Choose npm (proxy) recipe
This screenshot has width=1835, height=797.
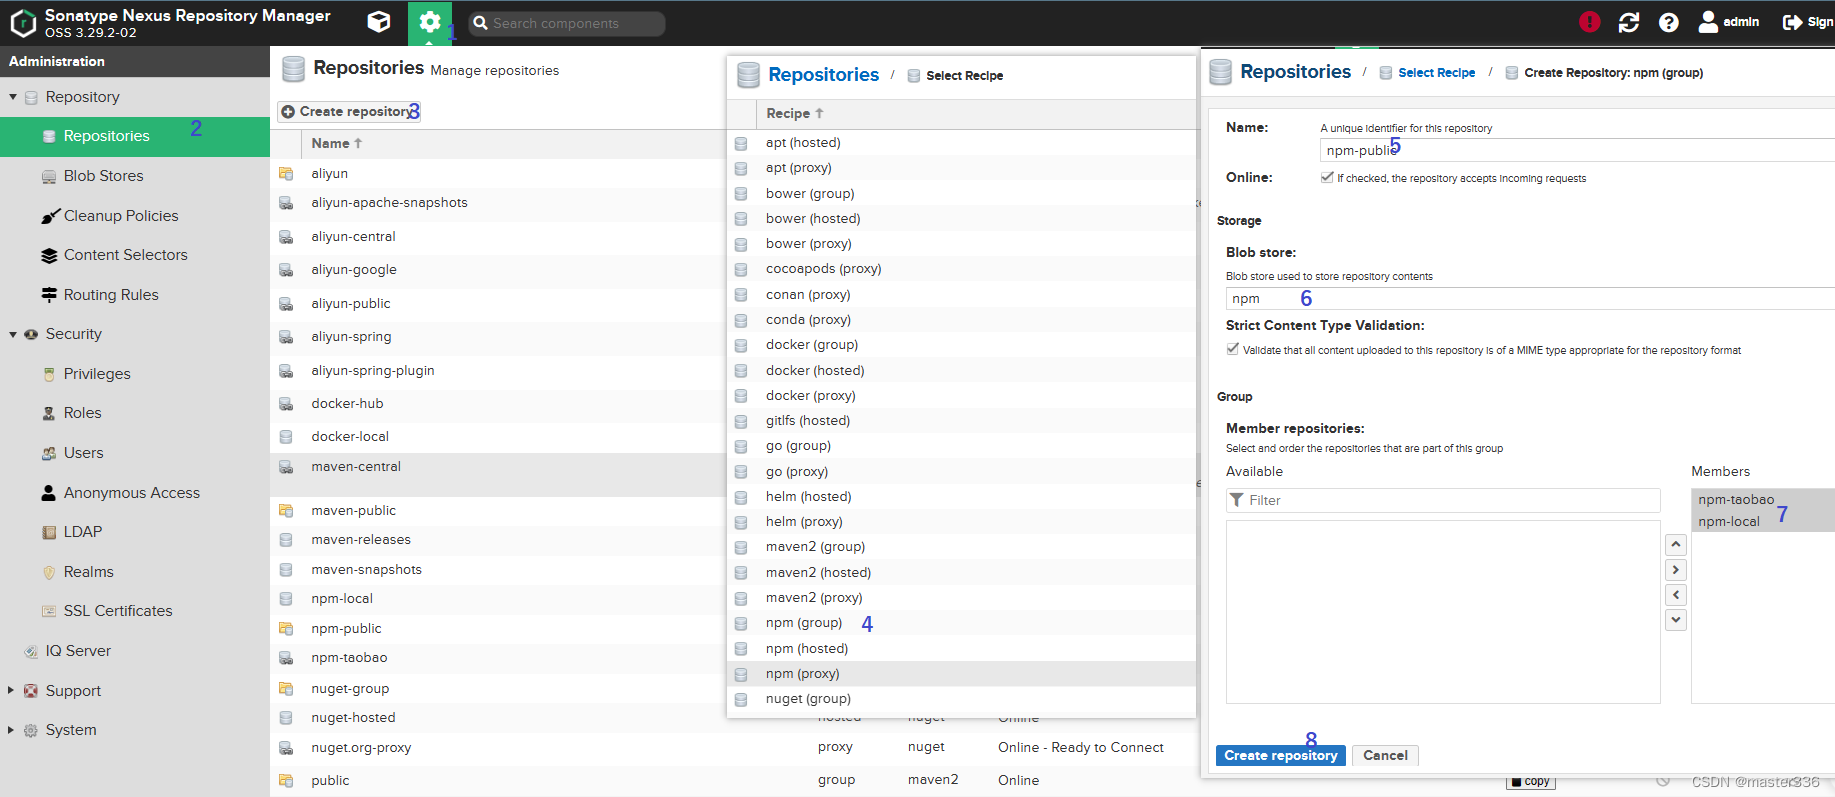click(x=802, y=674)
